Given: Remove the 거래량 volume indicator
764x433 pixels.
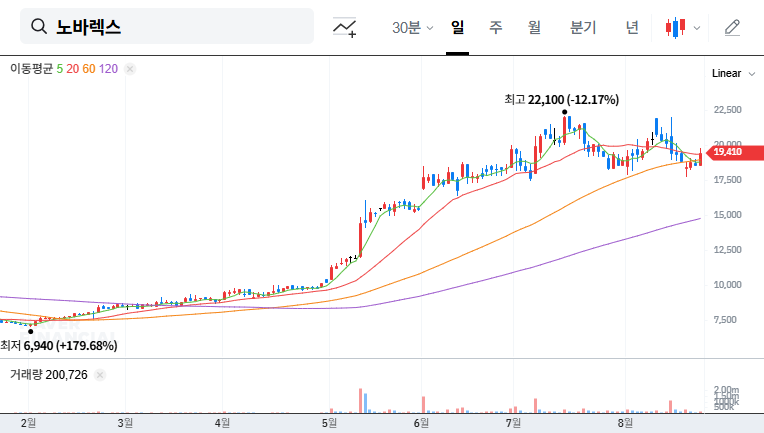Looking at the screenshot, I should [100, 375].
